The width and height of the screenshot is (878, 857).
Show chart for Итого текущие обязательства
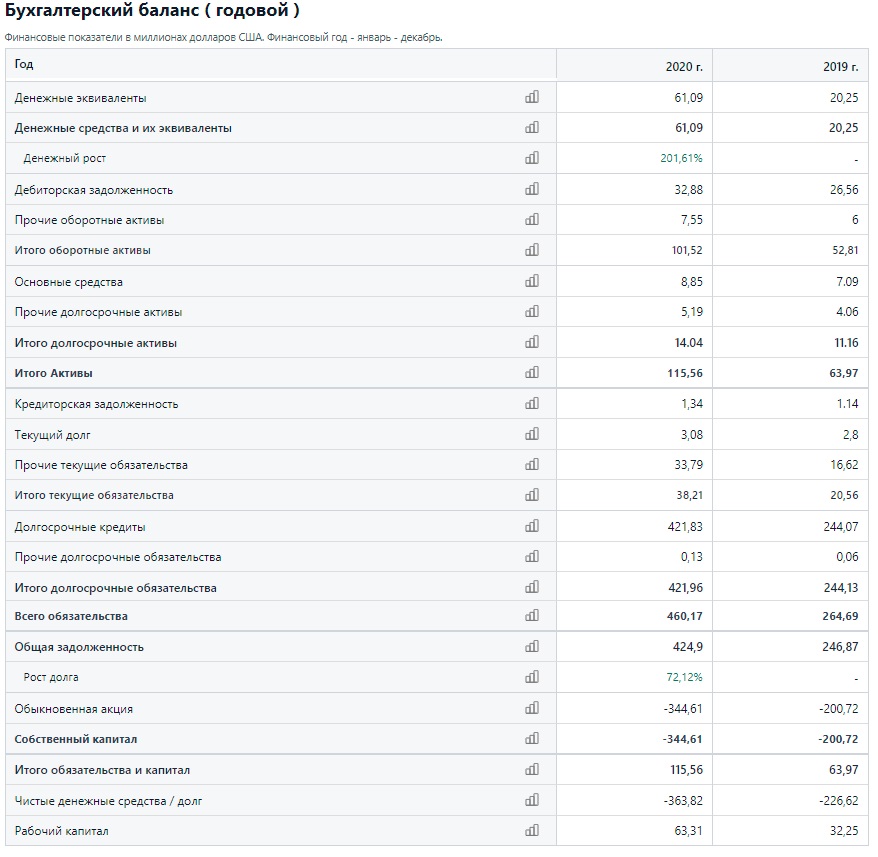click(x=532, y=495)
